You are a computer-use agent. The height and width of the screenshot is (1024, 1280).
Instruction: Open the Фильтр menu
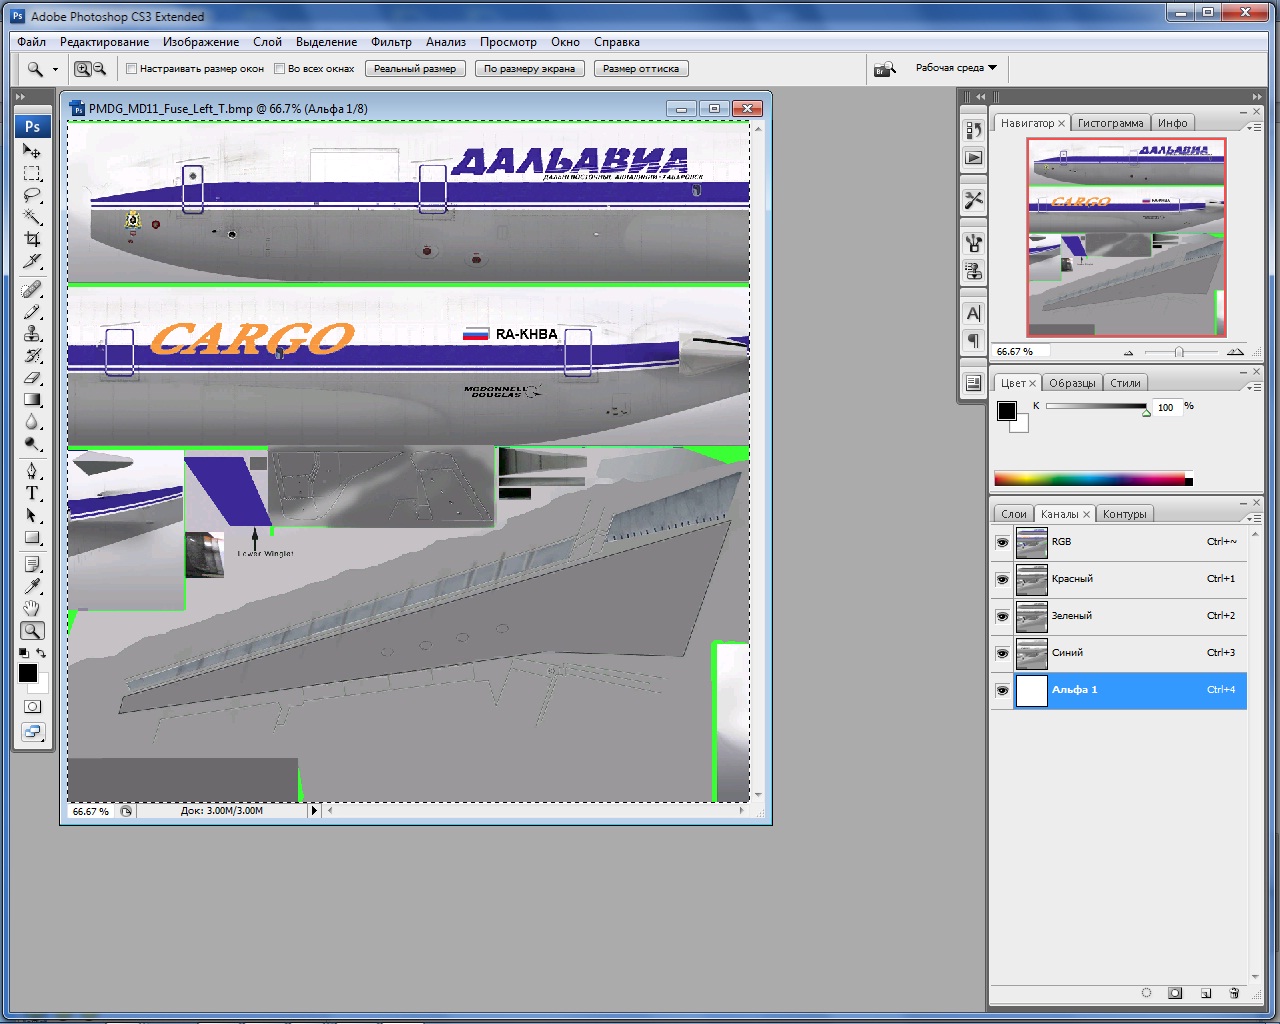click(391, 42)
